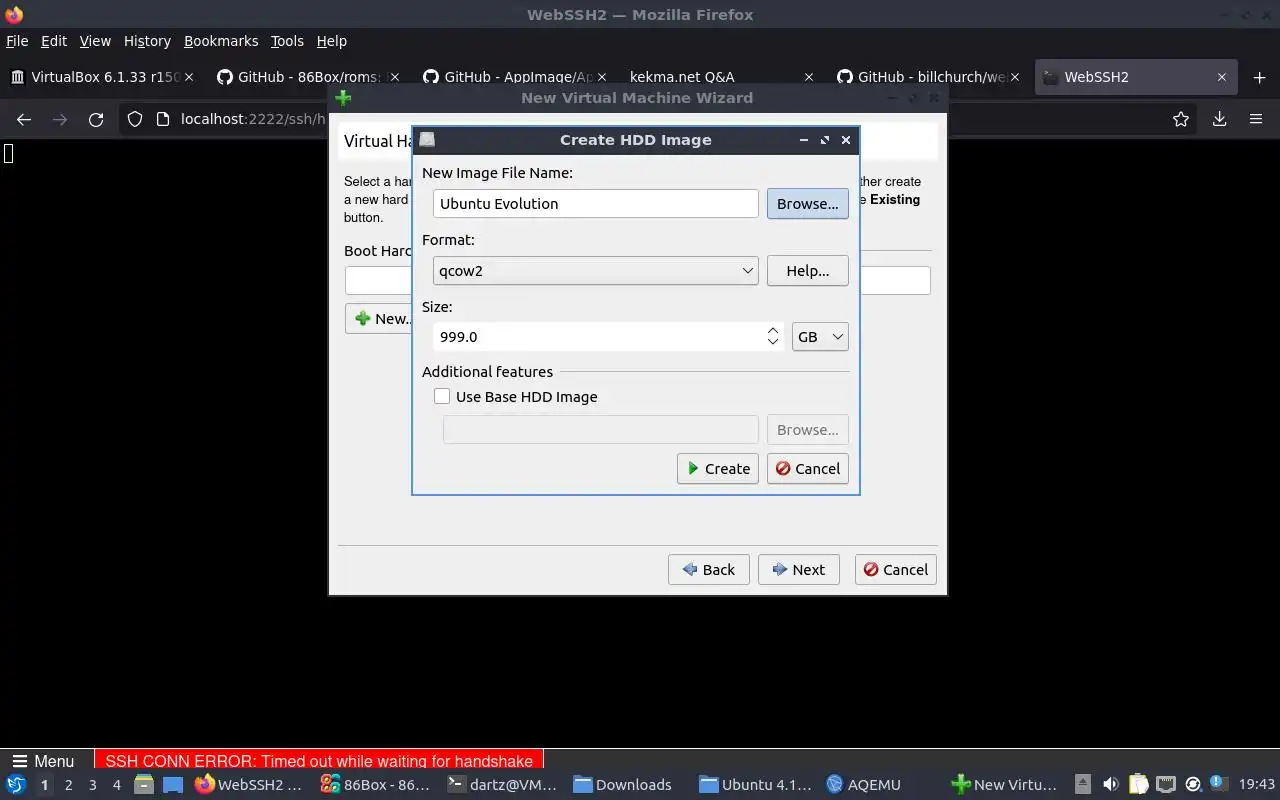Viewport: 1280px width, 800px height.
Task: Switch to 86Box taskbar window
Action: point(375,785)
